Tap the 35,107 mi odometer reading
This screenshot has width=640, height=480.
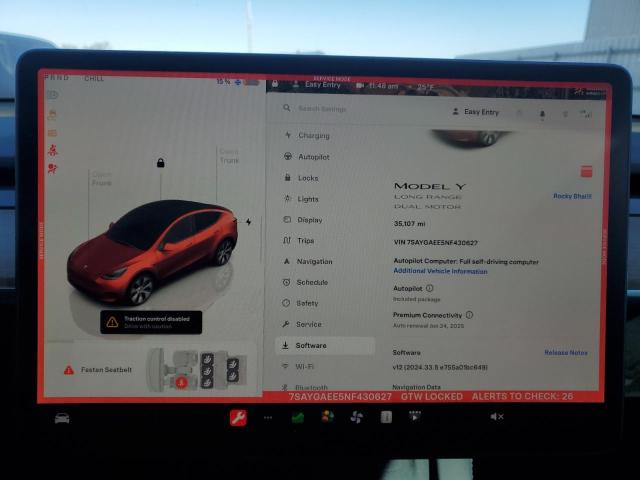[x=409, y=224]
